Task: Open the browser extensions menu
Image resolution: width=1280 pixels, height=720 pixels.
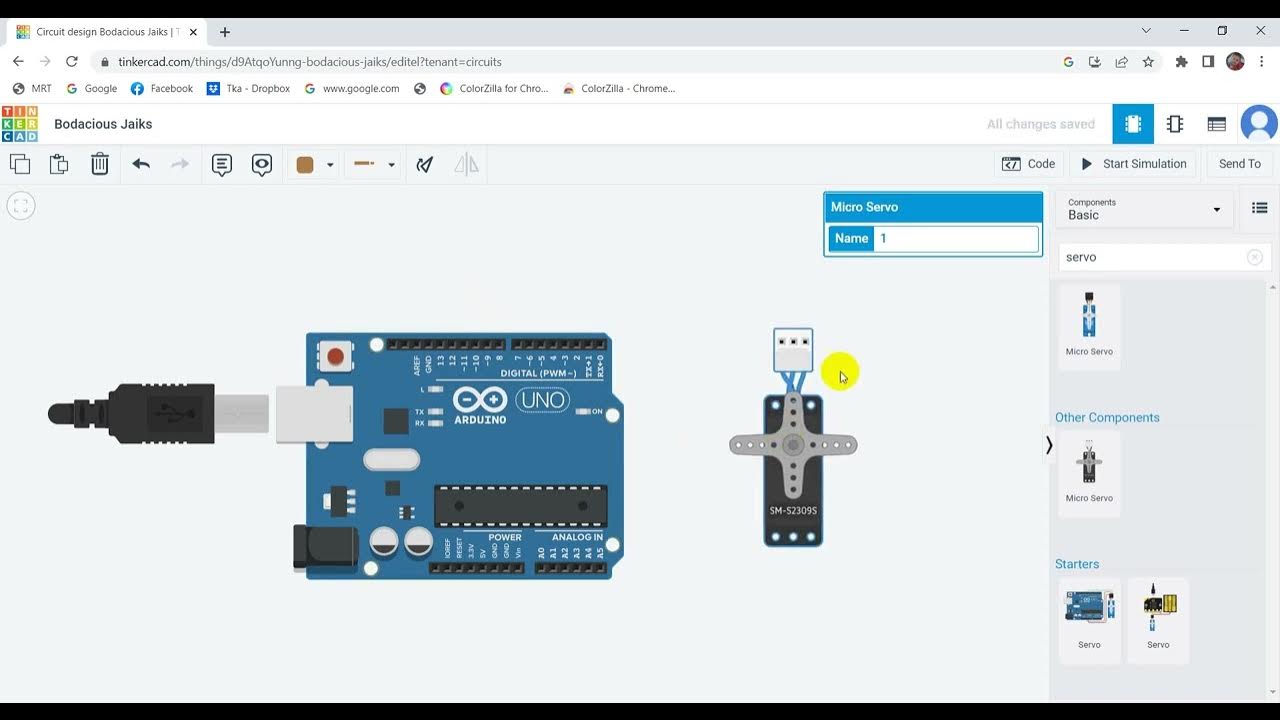Action: point(1181,61)
